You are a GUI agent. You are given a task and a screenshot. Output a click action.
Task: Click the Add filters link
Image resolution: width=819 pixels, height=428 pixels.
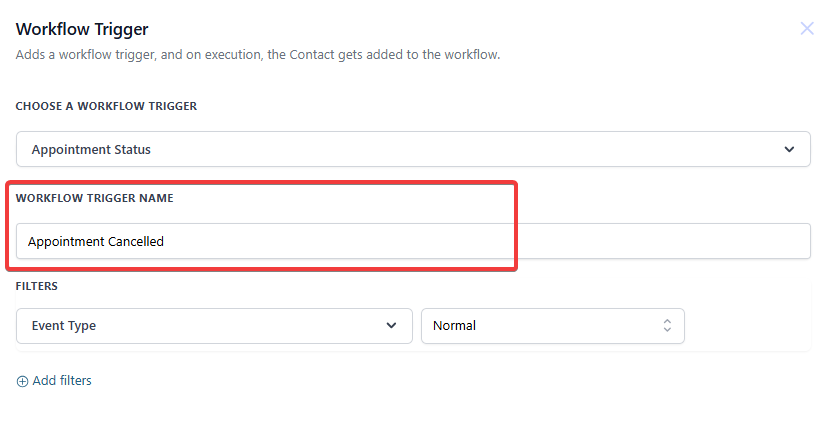[62, 381]
